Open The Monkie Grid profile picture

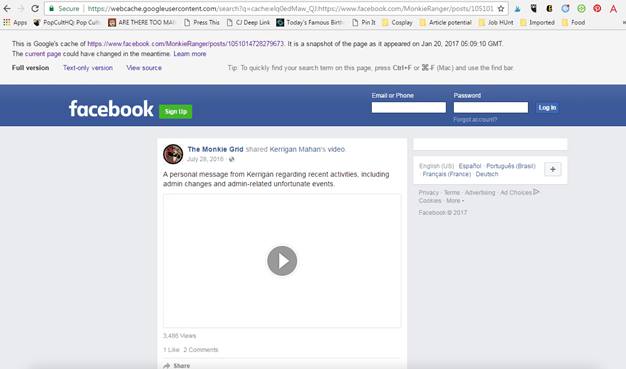coord(173,154)
